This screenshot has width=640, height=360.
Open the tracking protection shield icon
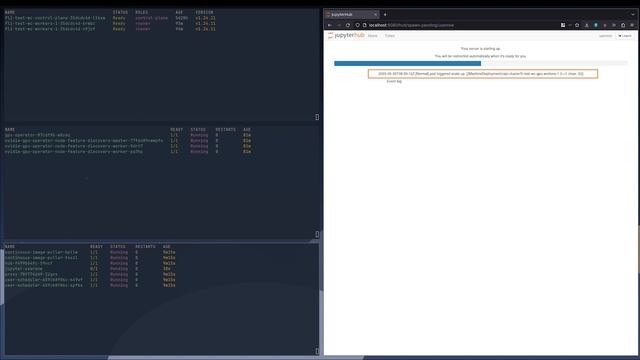coord(358,25)
